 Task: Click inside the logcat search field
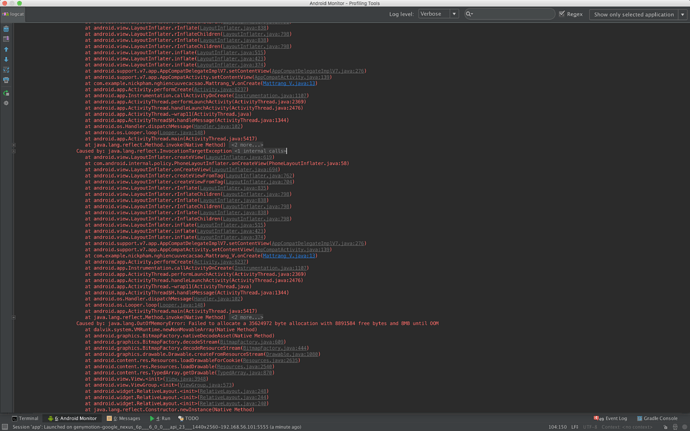click(512, 14)
